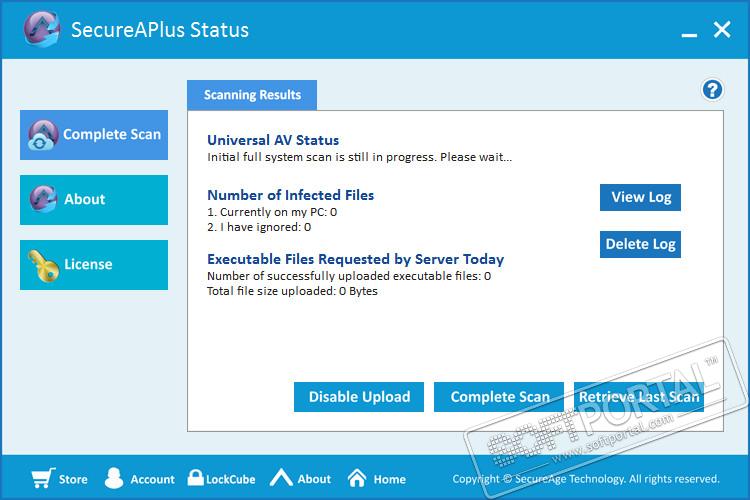Click the About sidebar logo icon

[42, 199]
